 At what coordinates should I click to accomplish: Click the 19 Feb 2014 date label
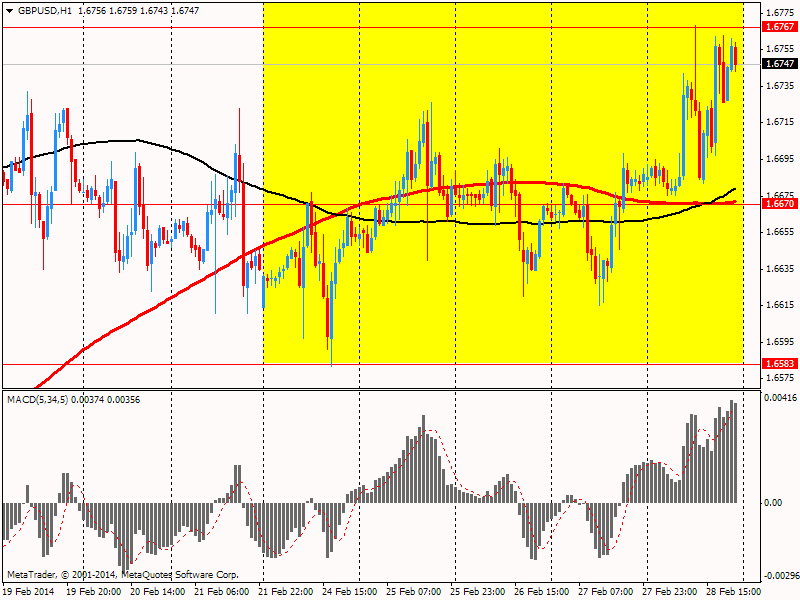point(30,592)
